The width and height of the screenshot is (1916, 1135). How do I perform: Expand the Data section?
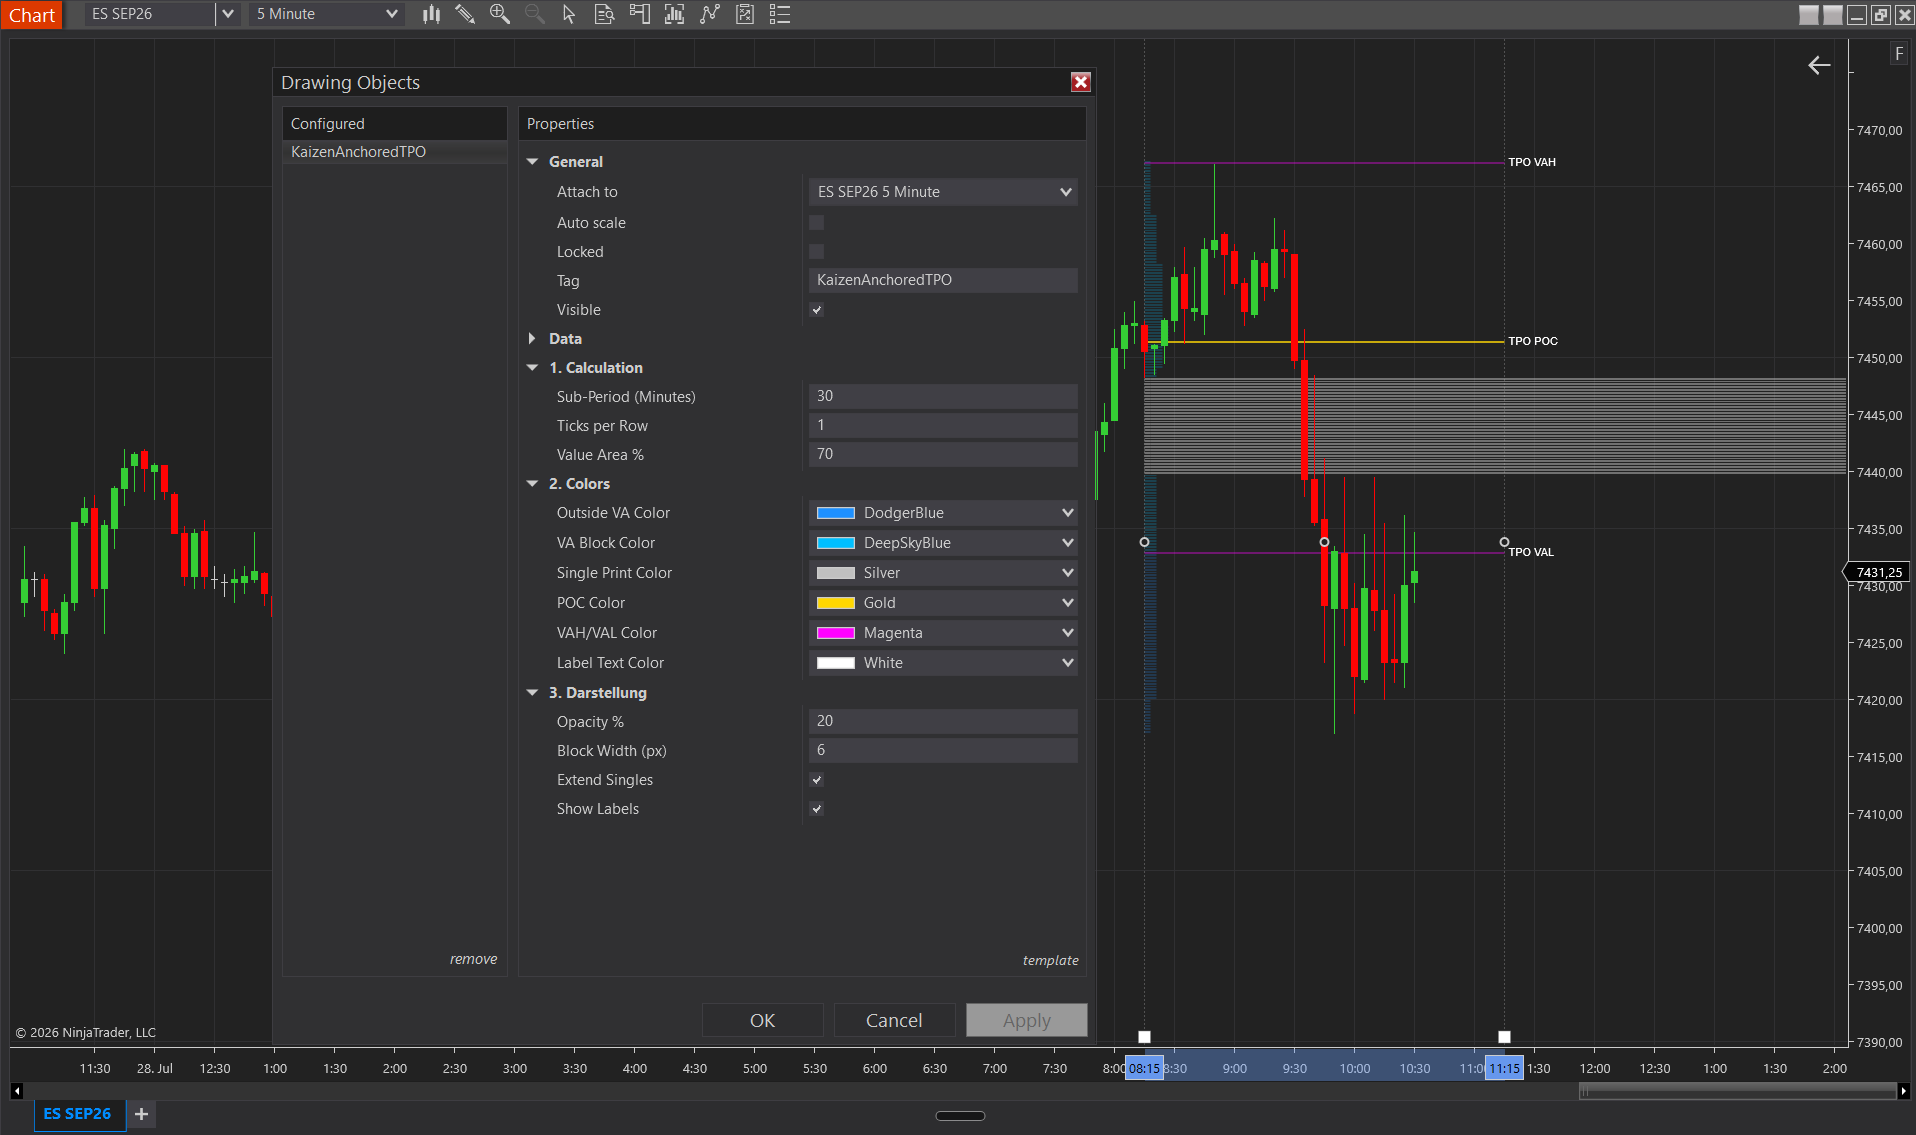click(533, 339)
